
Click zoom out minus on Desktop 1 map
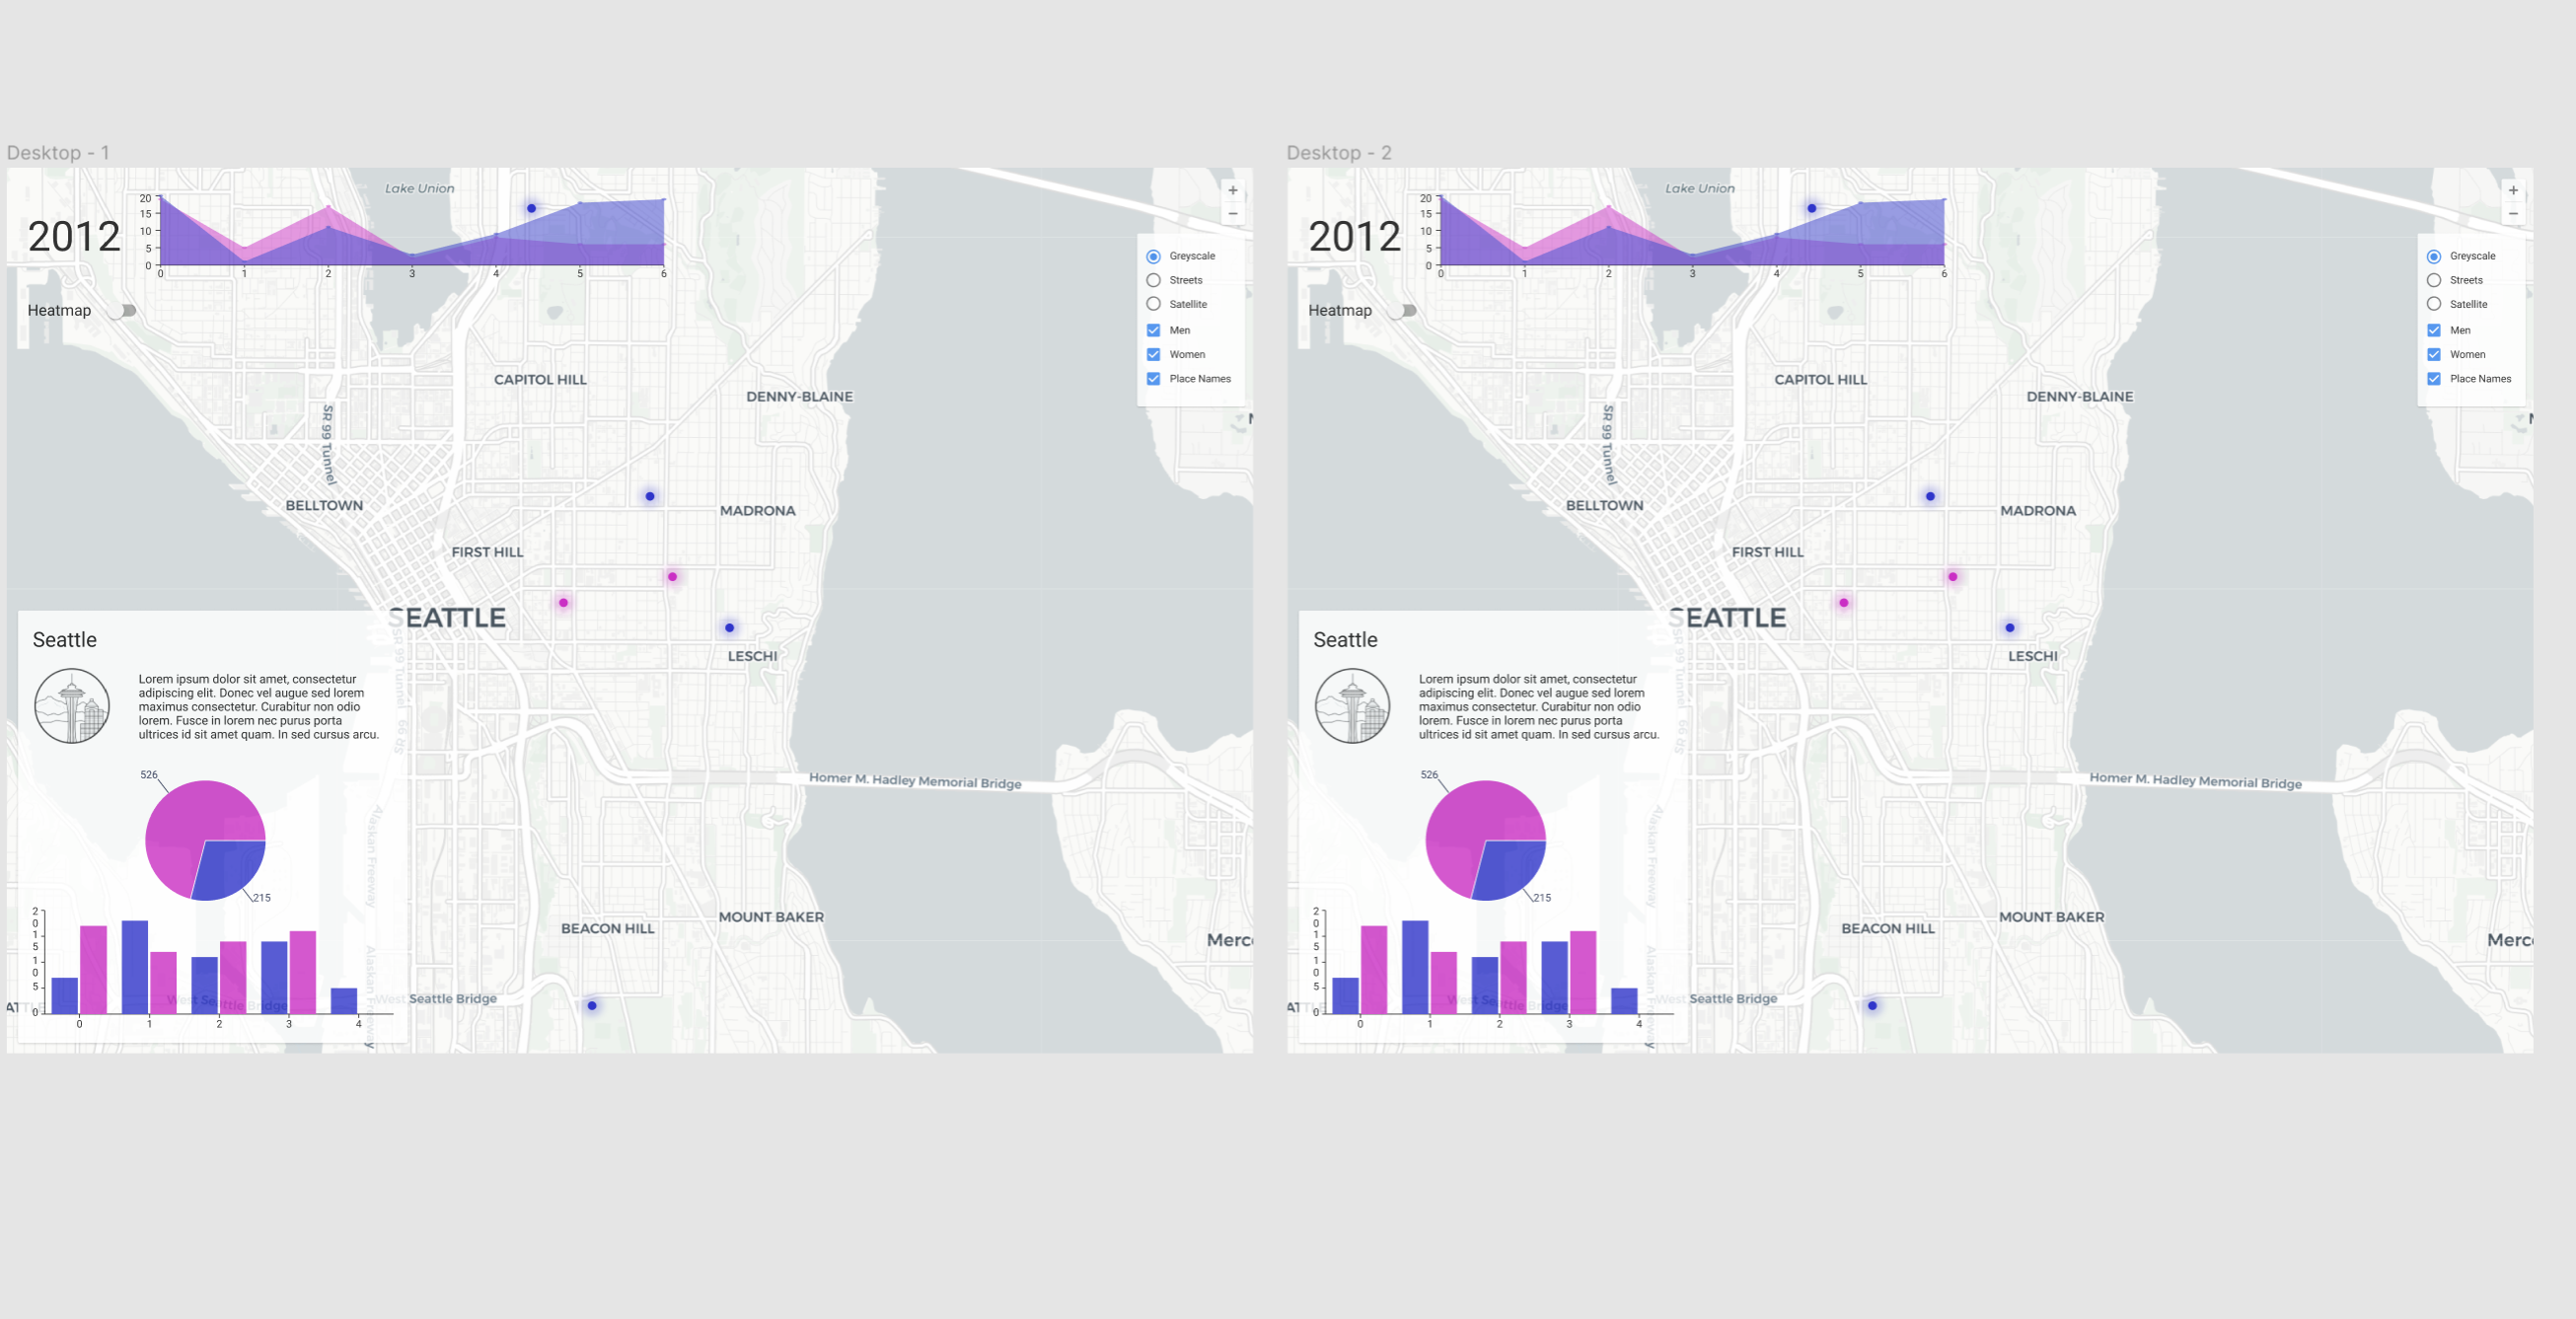coord(1232,214)
